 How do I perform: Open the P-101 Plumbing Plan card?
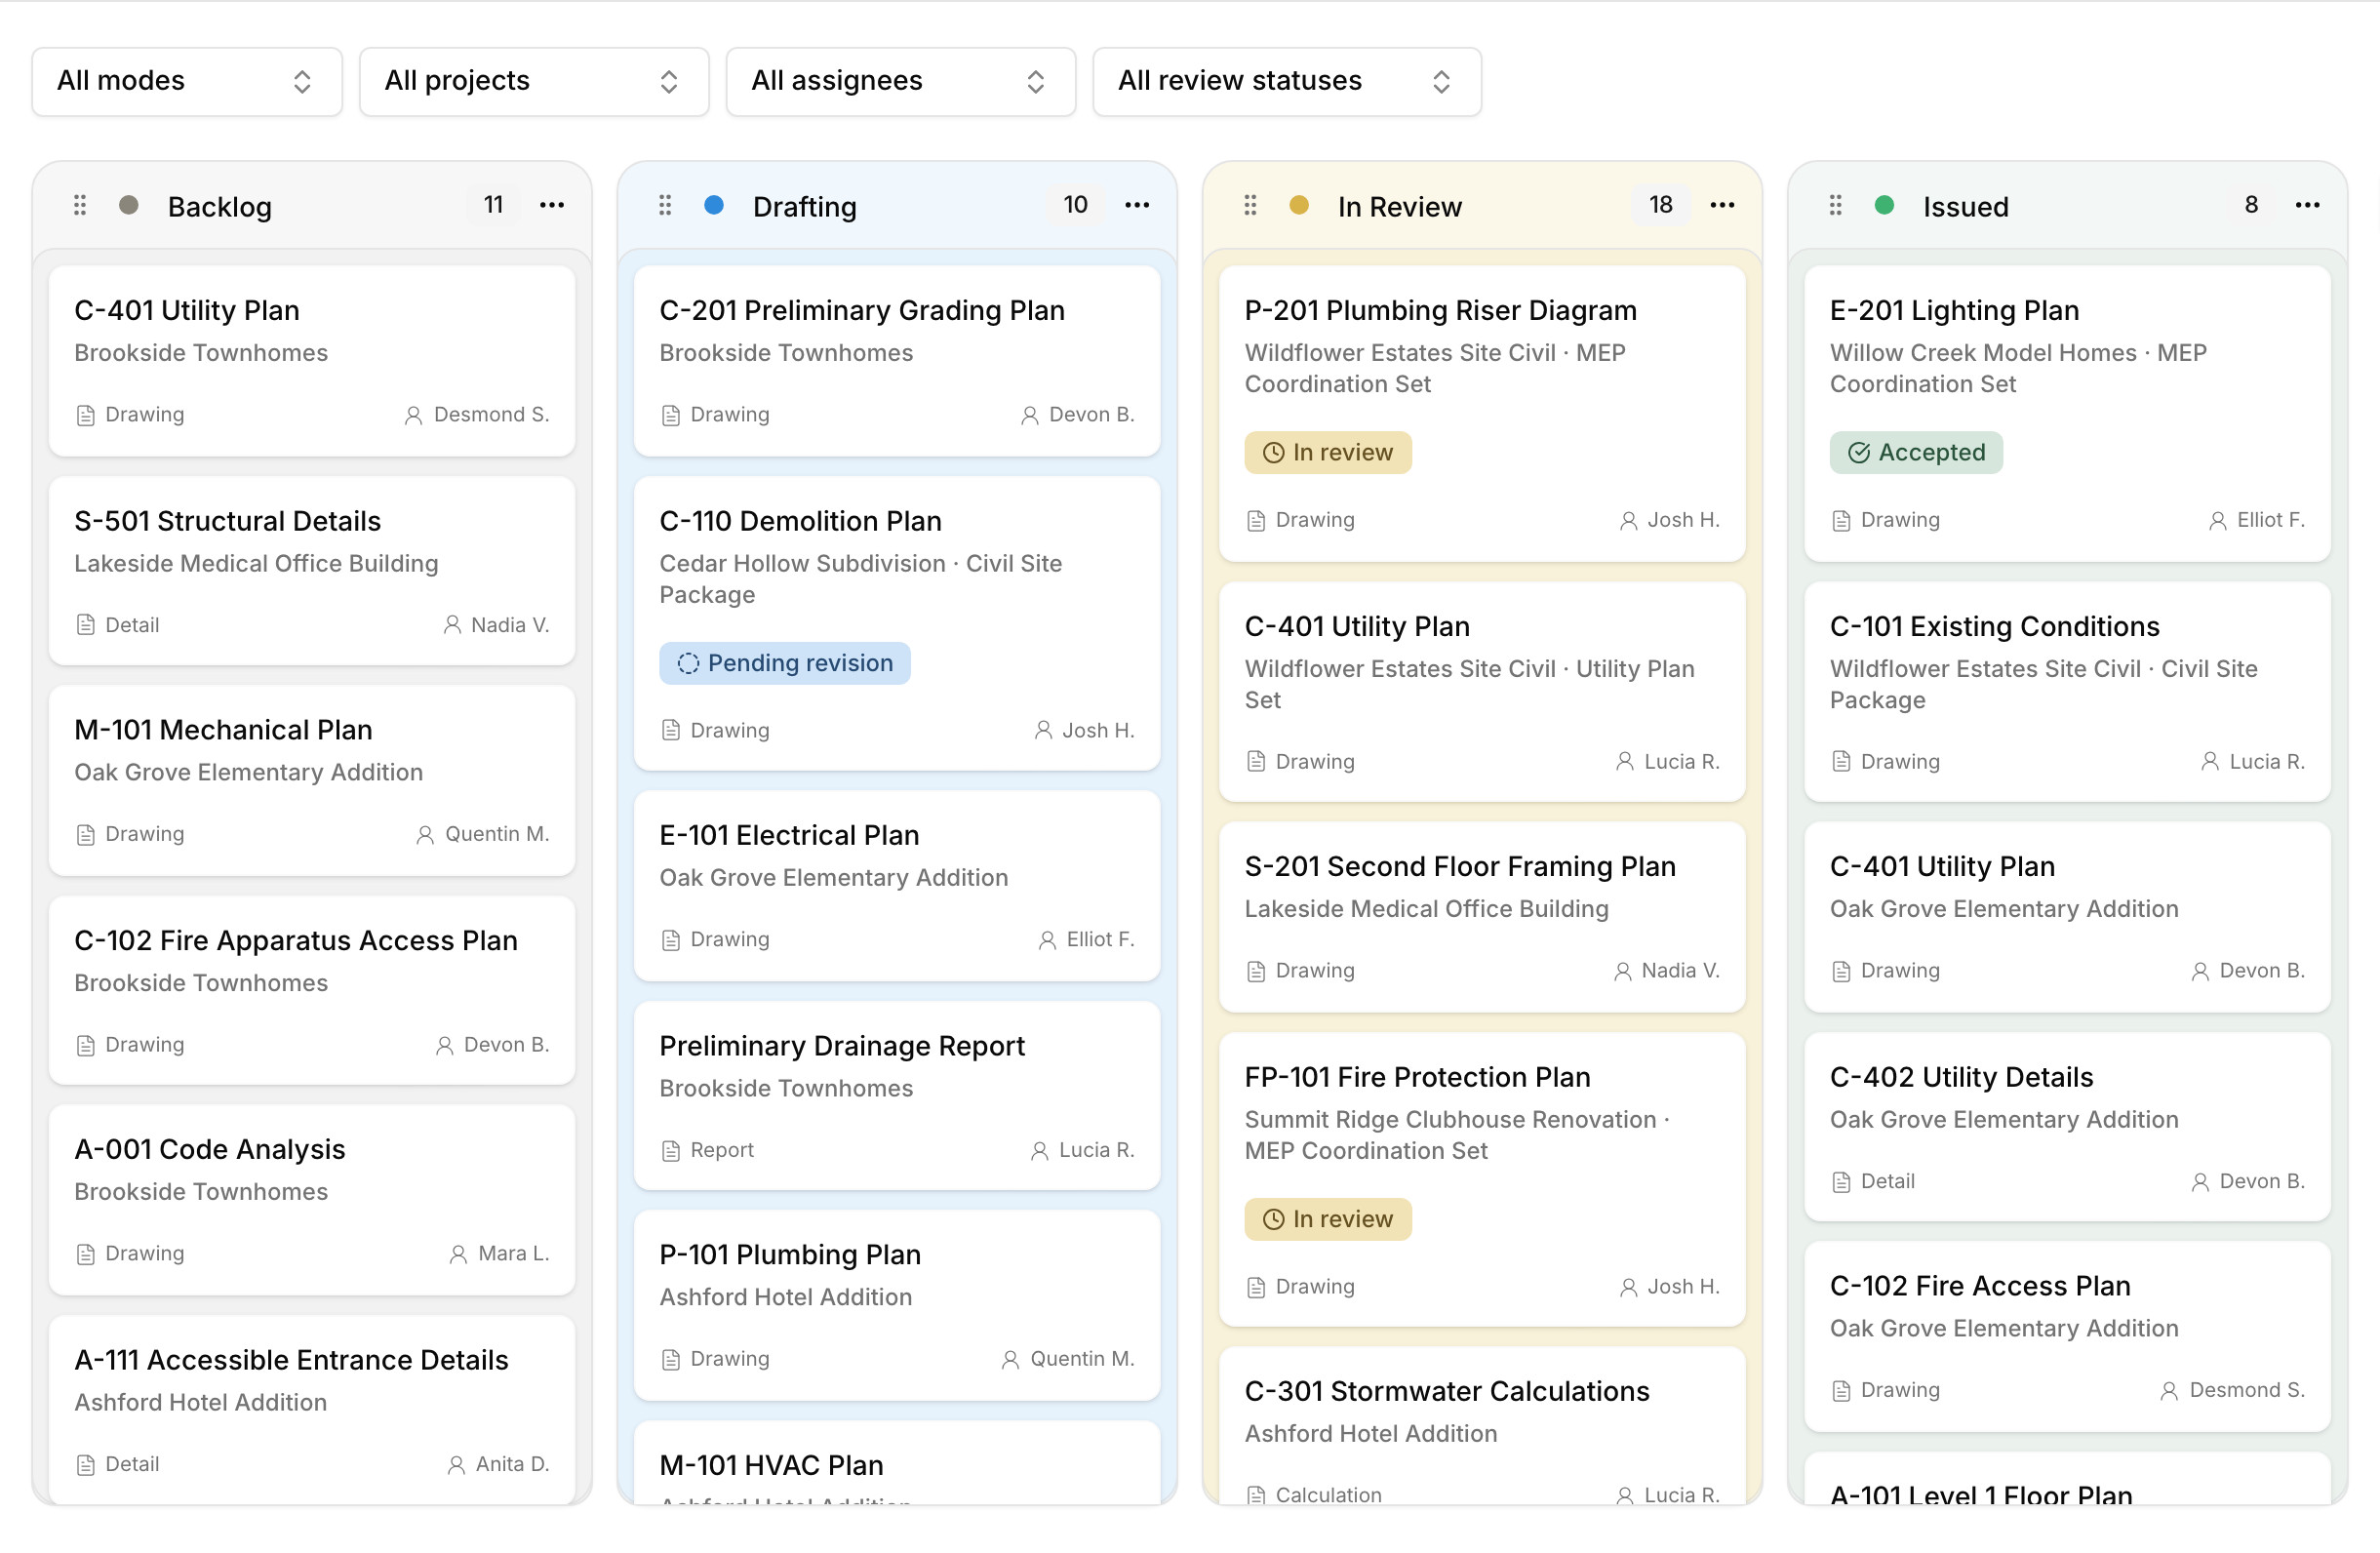click(x=897, y=1305)
